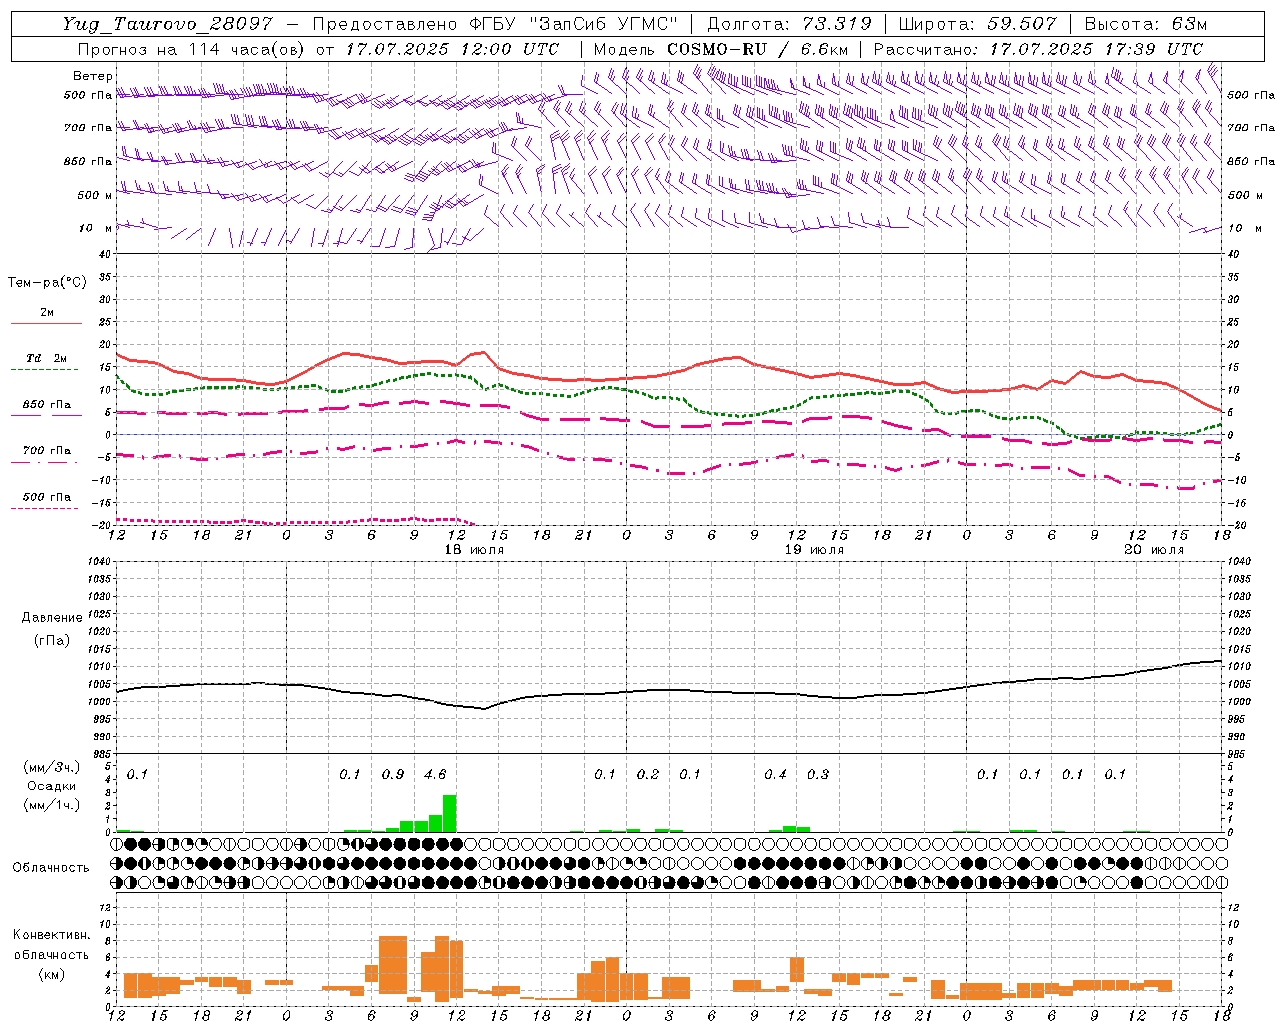Click the longitude value Долгота: 73.319
Image resolution: width=1280 pixels, height=1024 pixels.
coord(789,24)
